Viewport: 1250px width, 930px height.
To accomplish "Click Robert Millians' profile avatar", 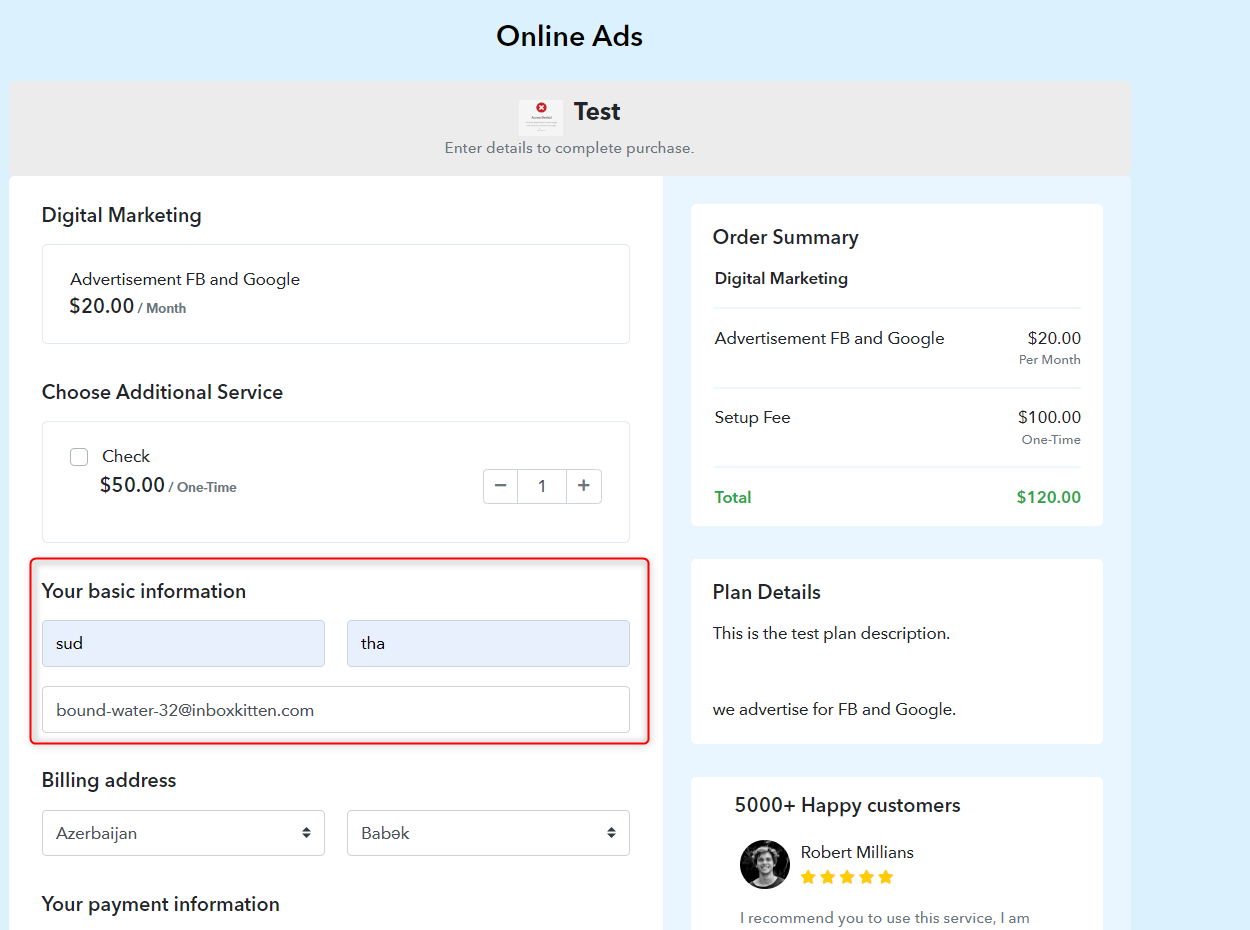I will (x=765, y=864).
